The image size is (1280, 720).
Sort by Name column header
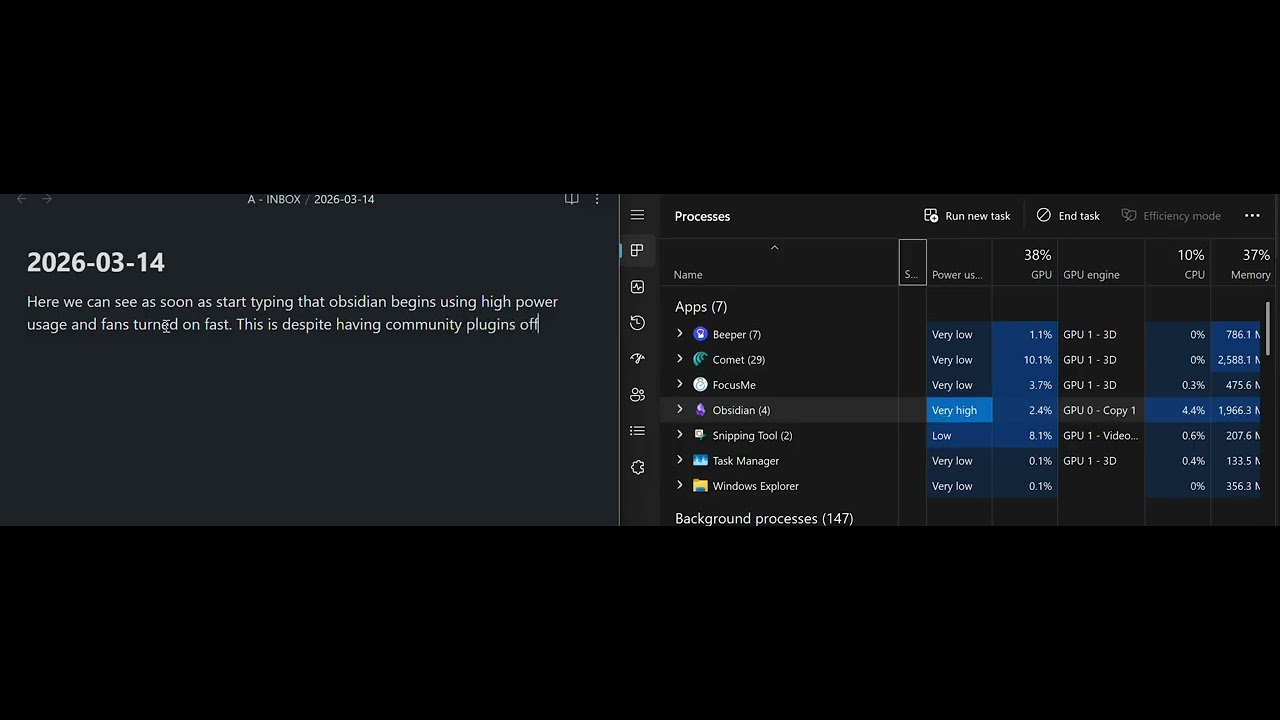tap(780, 262)
